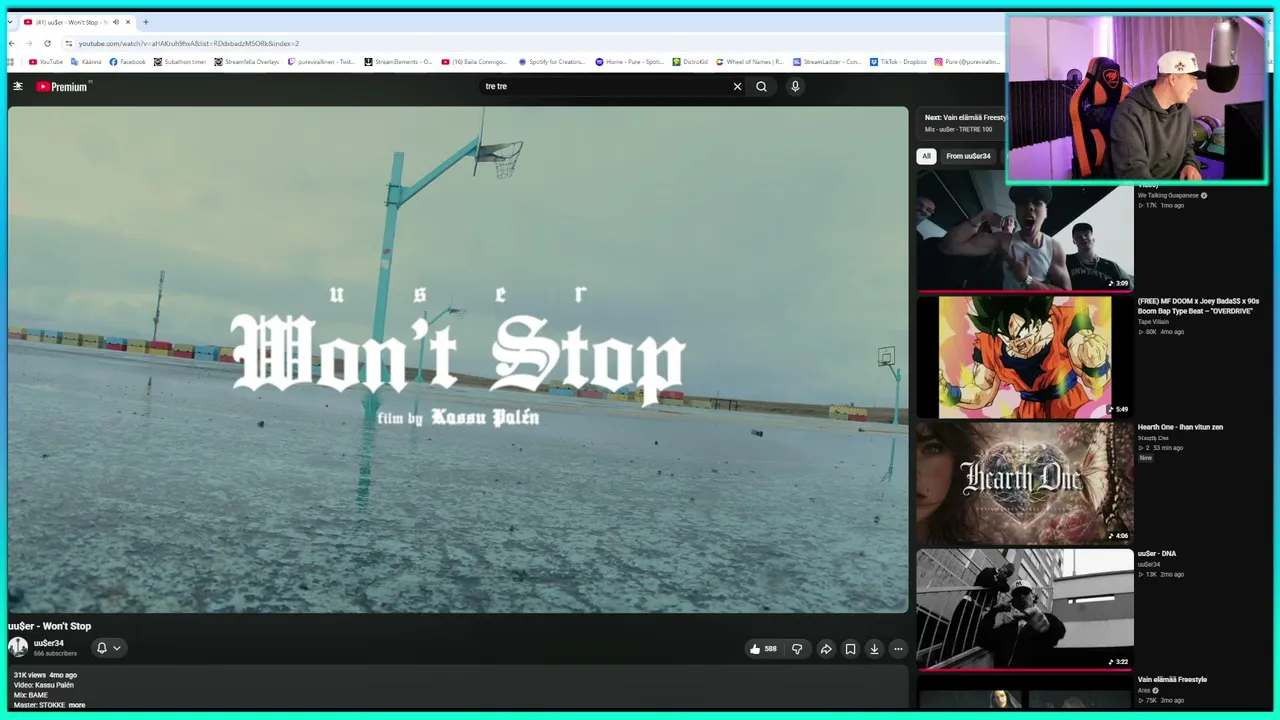Viewport: 1280px width, 720px height.
Task: Open the StreamLadder bookmark
Action: tap(827, 62)
